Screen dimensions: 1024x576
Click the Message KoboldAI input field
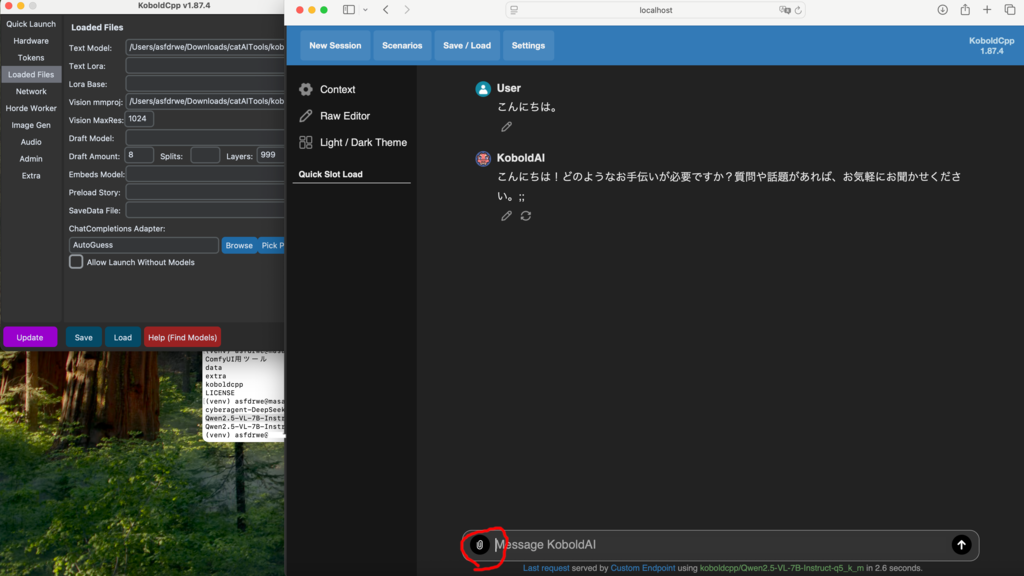[x=718, y=545]
